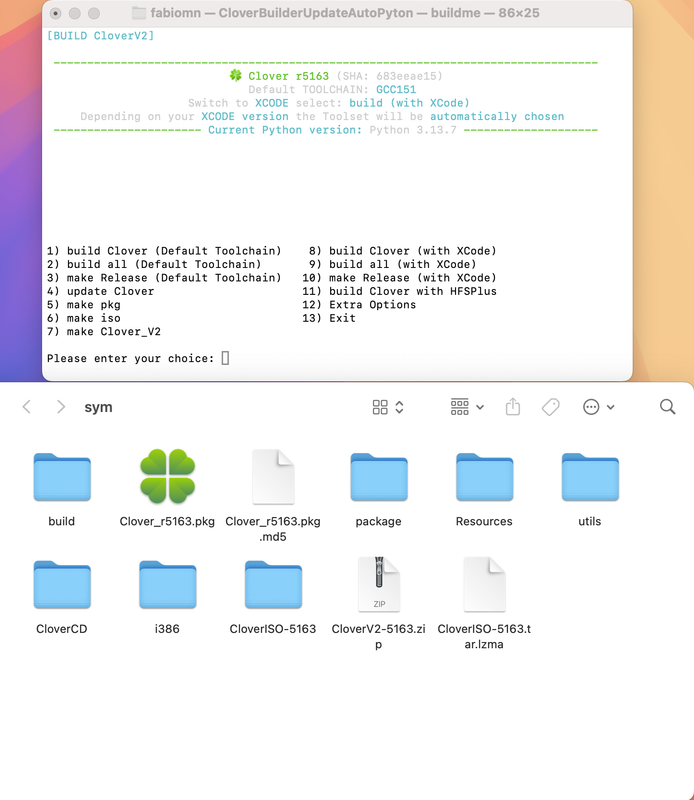The image size is (694, 800).
Task: Click the Edit Tags icon
Action: (x=551, y=407)
